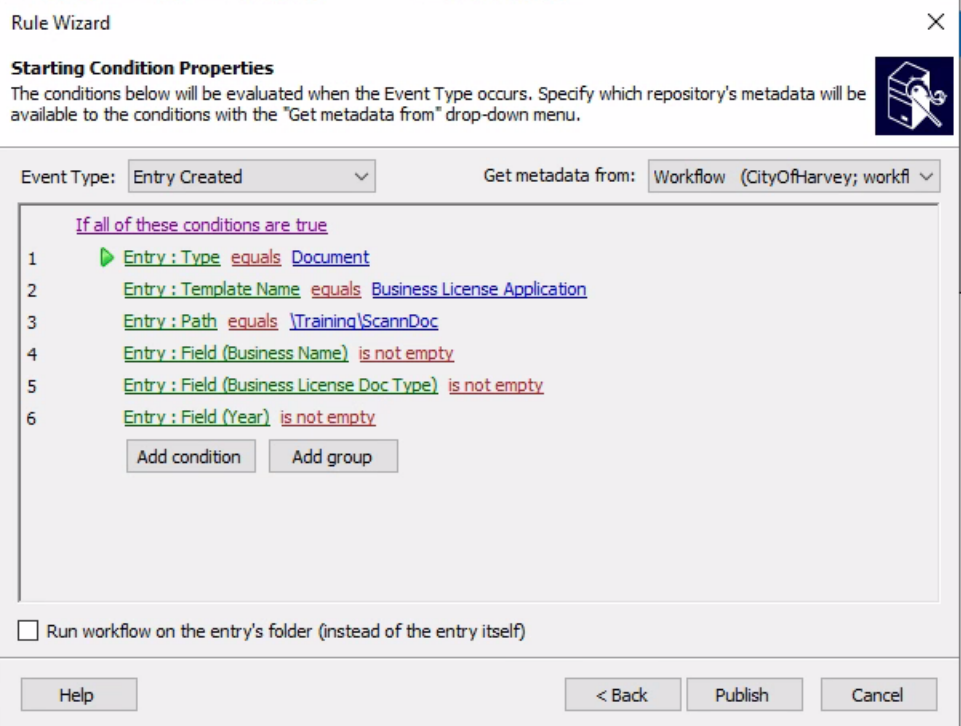
Task: Click the Entry : Type condition link
Action: 171,258
